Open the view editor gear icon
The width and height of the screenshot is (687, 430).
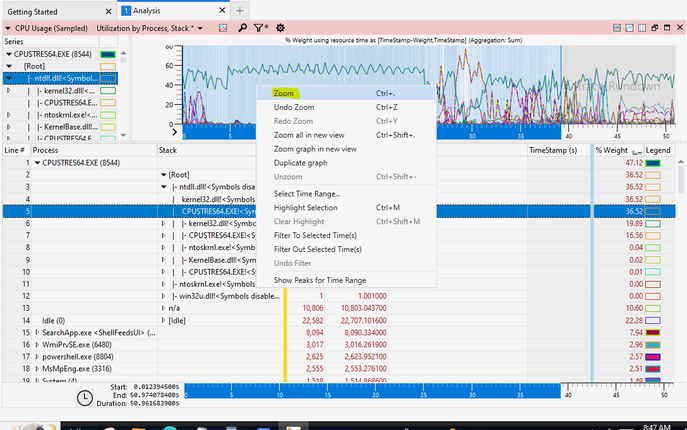280,28
